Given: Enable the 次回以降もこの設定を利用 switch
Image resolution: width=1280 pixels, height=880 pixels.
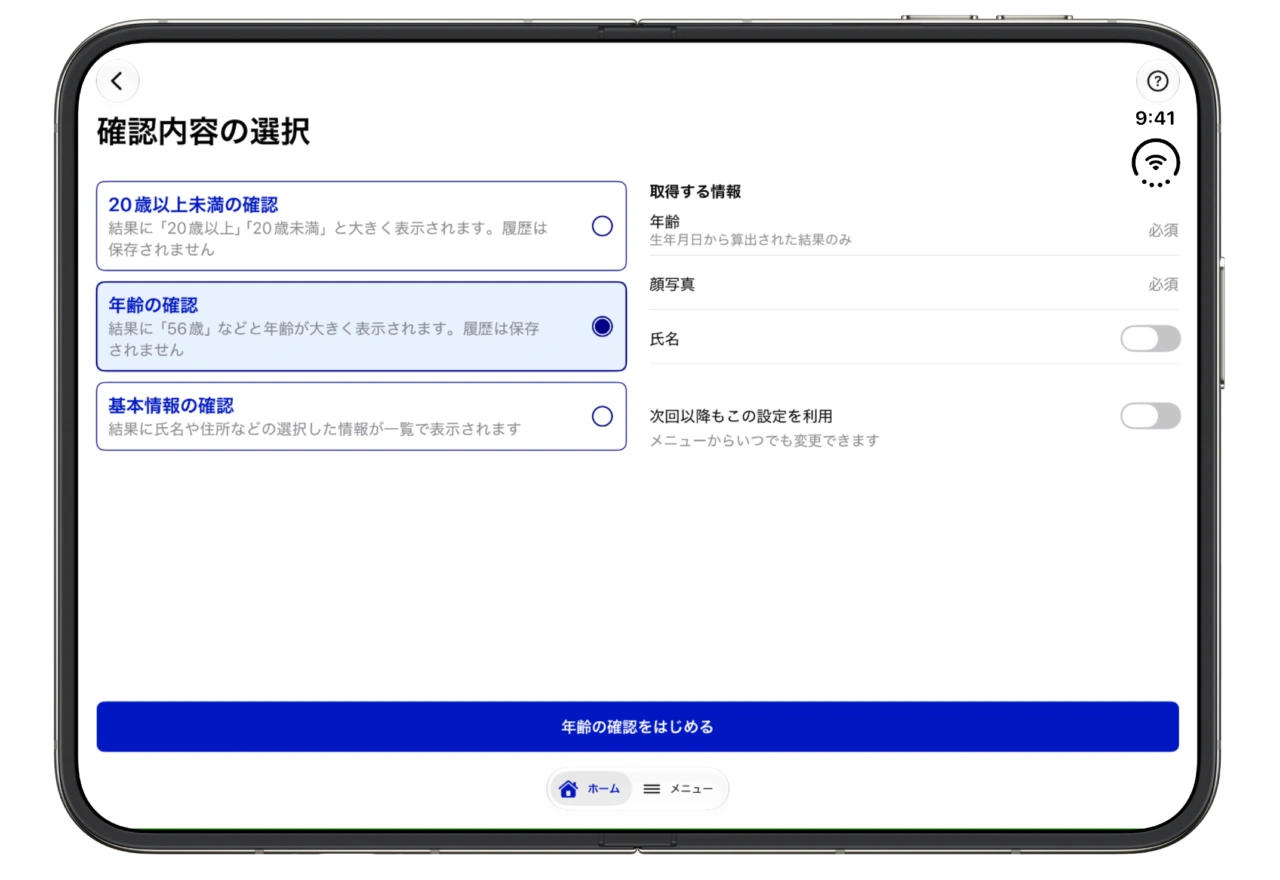Looking at the screenshot, I should (1150, 416).
